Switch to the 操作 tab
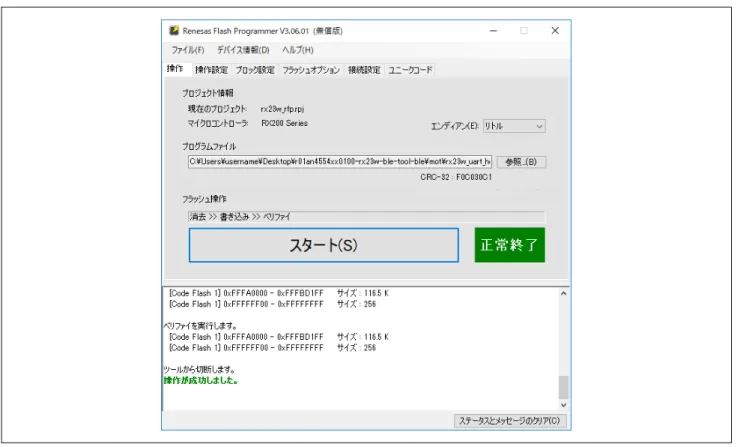The height and width of the screenshot is (447, 740). [175, 69]
